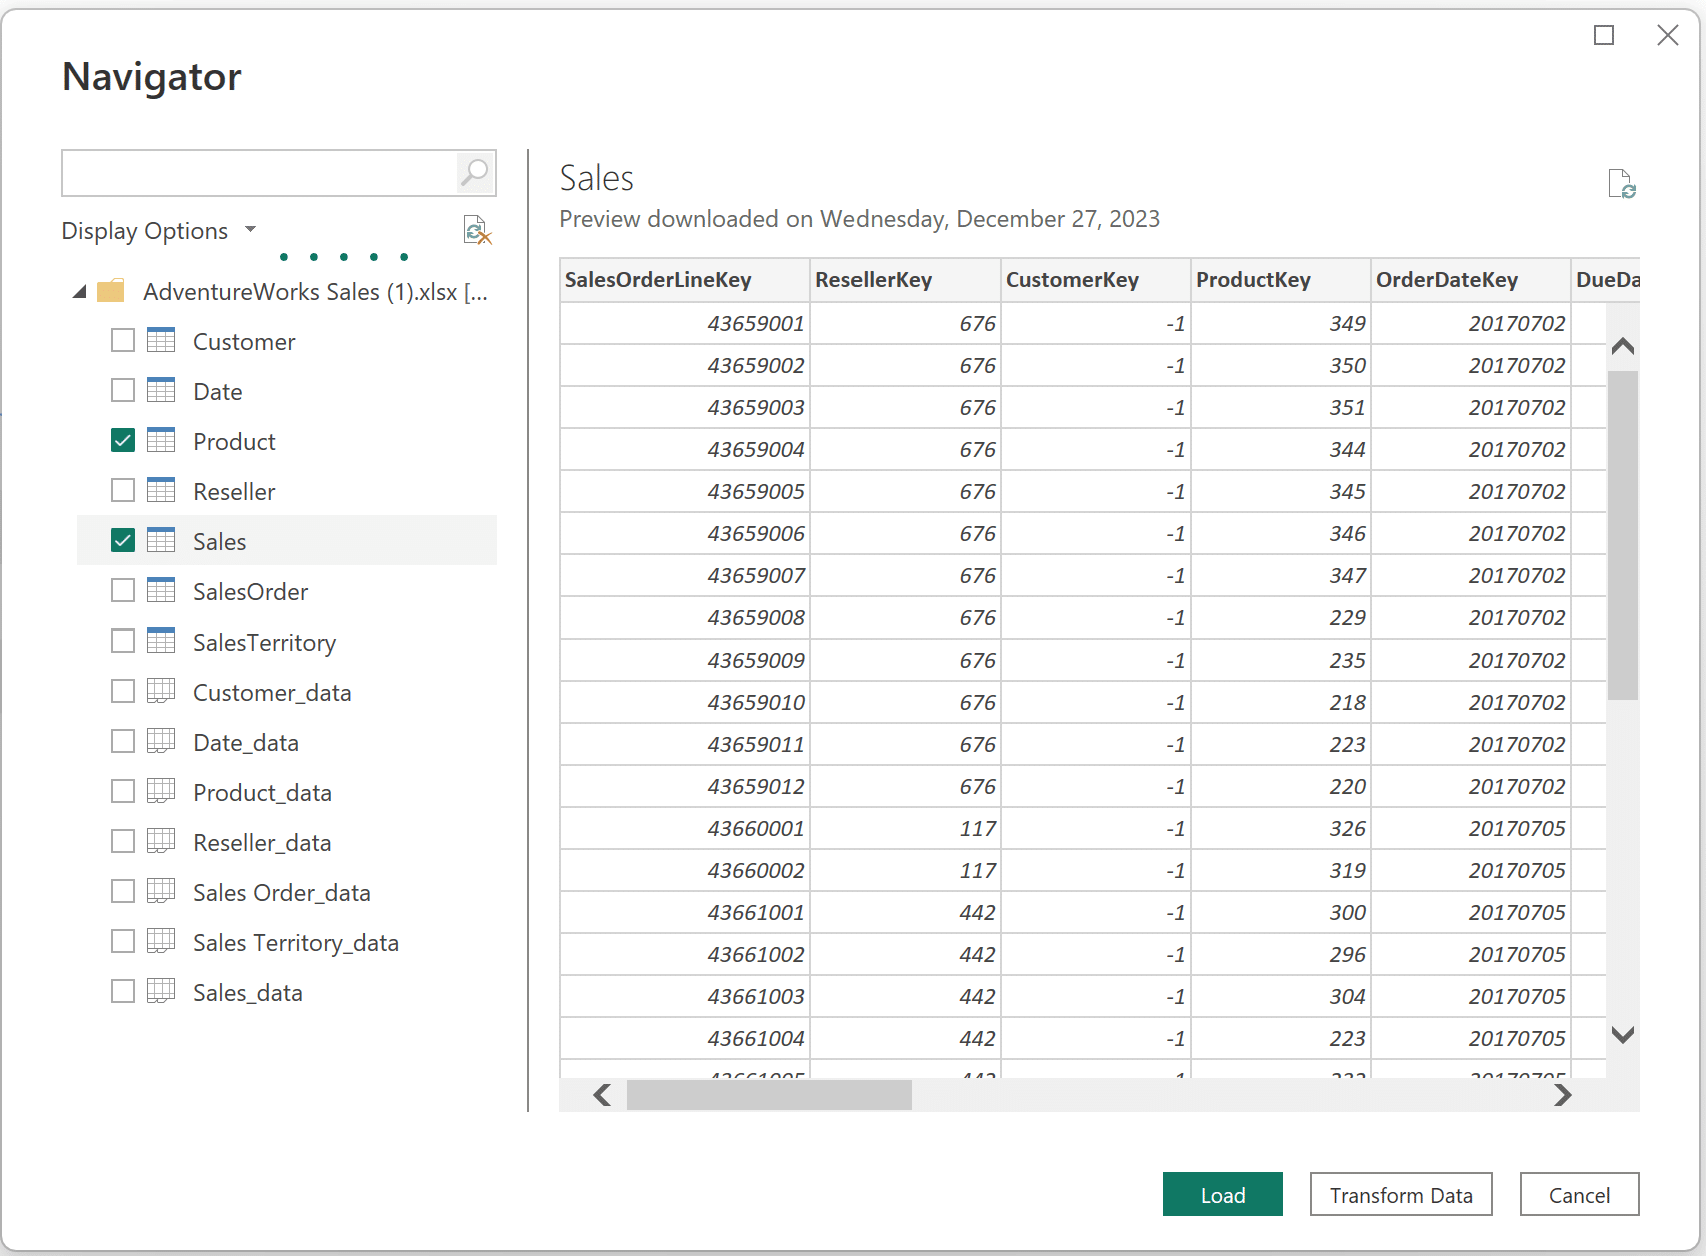Viewport: 1706px width, 1256px height.
Task: Select the SalesTerritory tree item label
Action: coord(264,642)
